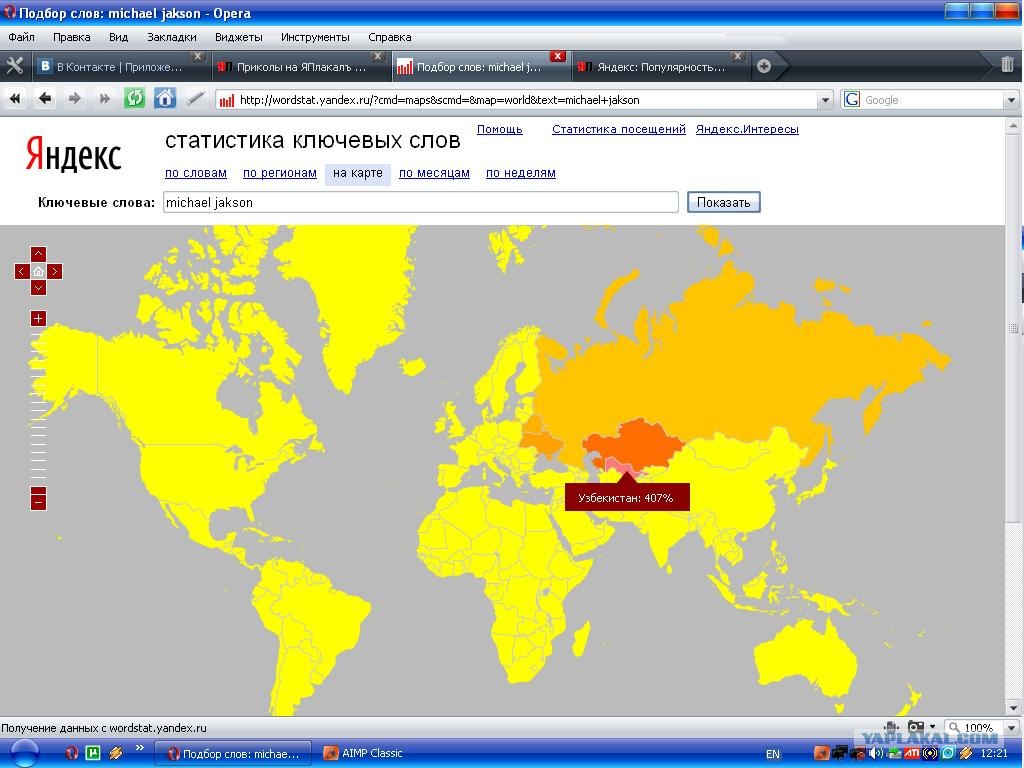This screenshot has height=768, width=1024.
Task: Click the URL address bar
Action: tap(516, 100)
